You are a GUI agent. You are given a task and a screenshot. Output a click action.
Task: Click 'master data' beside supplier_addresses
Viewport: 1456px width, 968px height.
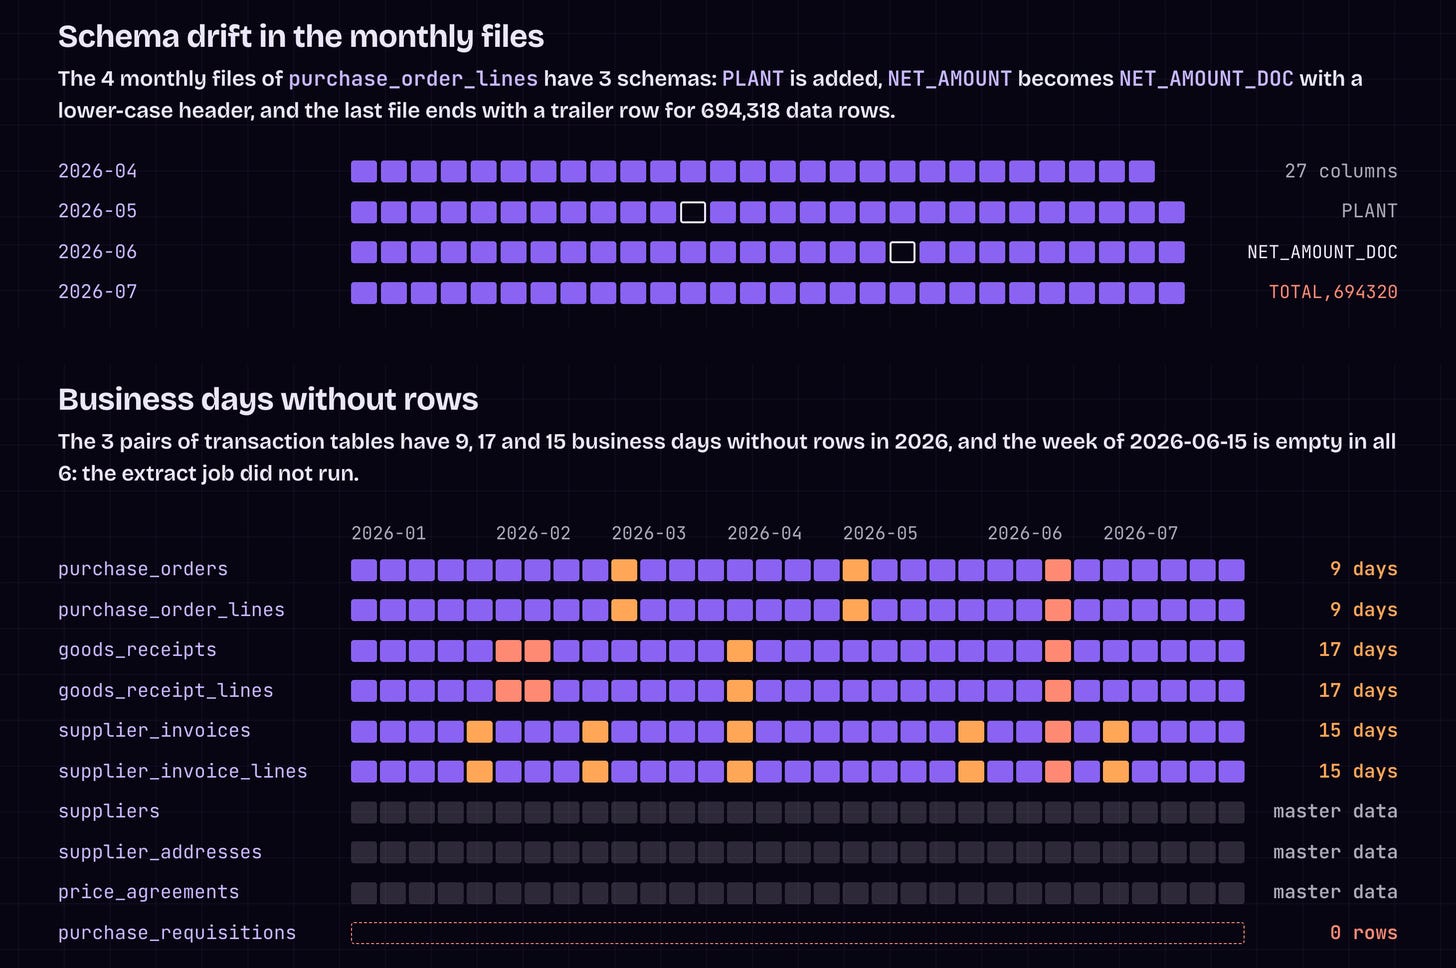[x=1335, y=852]
